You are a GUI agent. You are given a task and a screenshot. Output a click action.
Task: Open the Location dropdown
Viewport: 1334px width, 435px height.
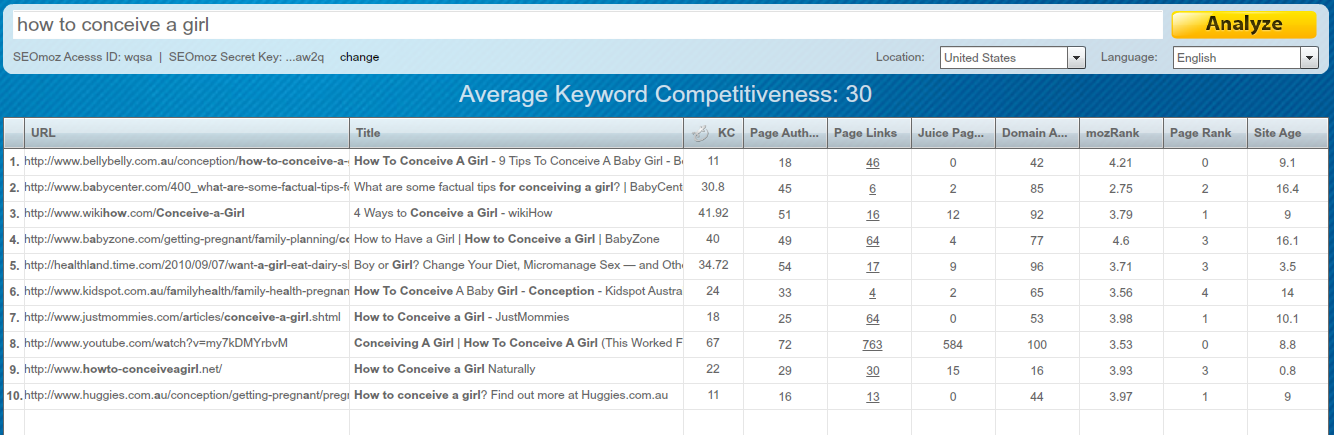coord(1012,58)
